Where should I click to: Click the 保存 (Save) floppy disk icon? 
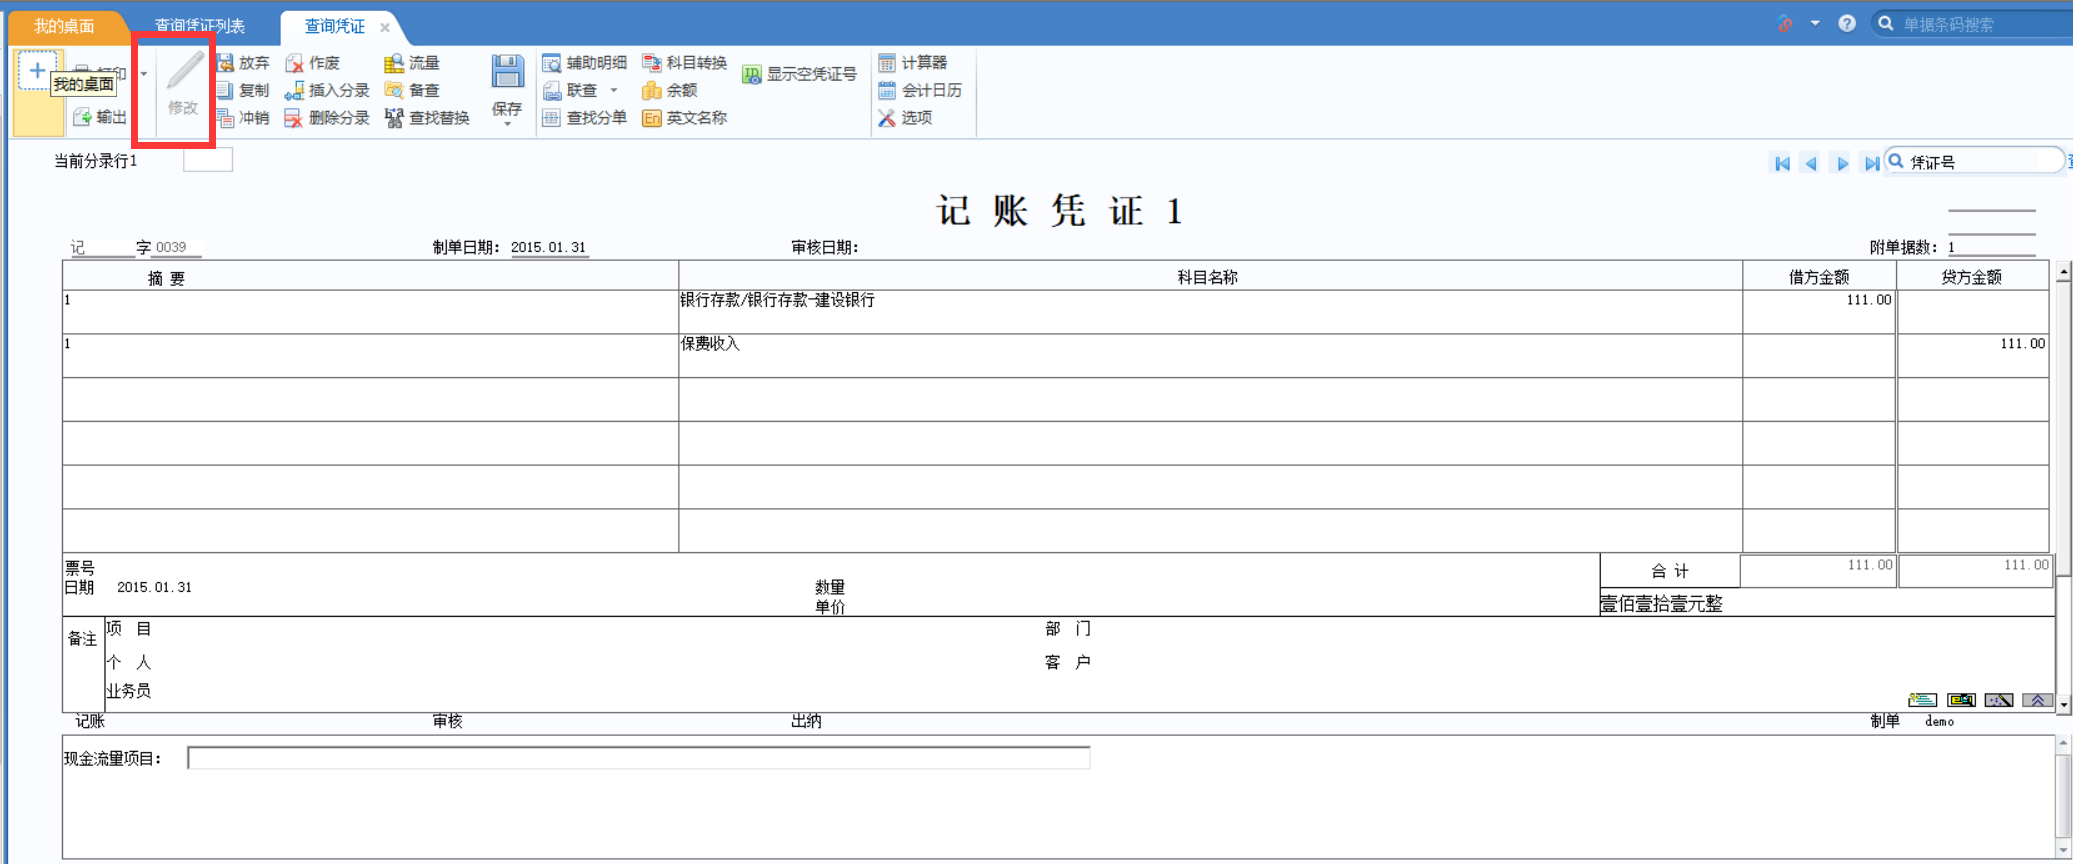coord(507,74)
